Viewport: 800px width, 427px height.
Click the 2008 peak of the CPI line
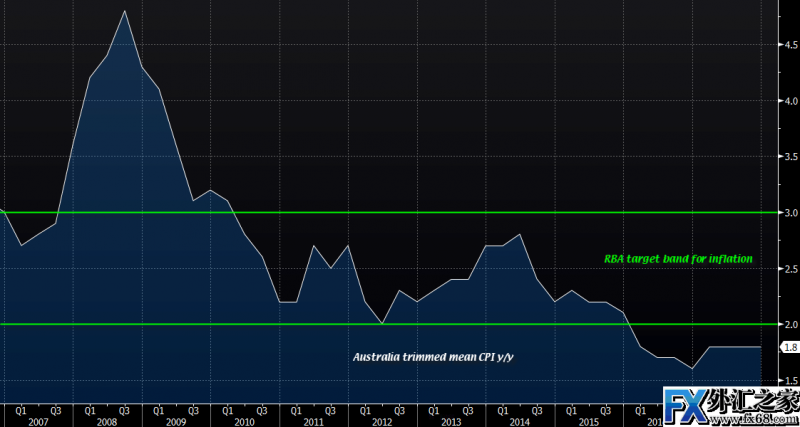(x=124, y=11)
